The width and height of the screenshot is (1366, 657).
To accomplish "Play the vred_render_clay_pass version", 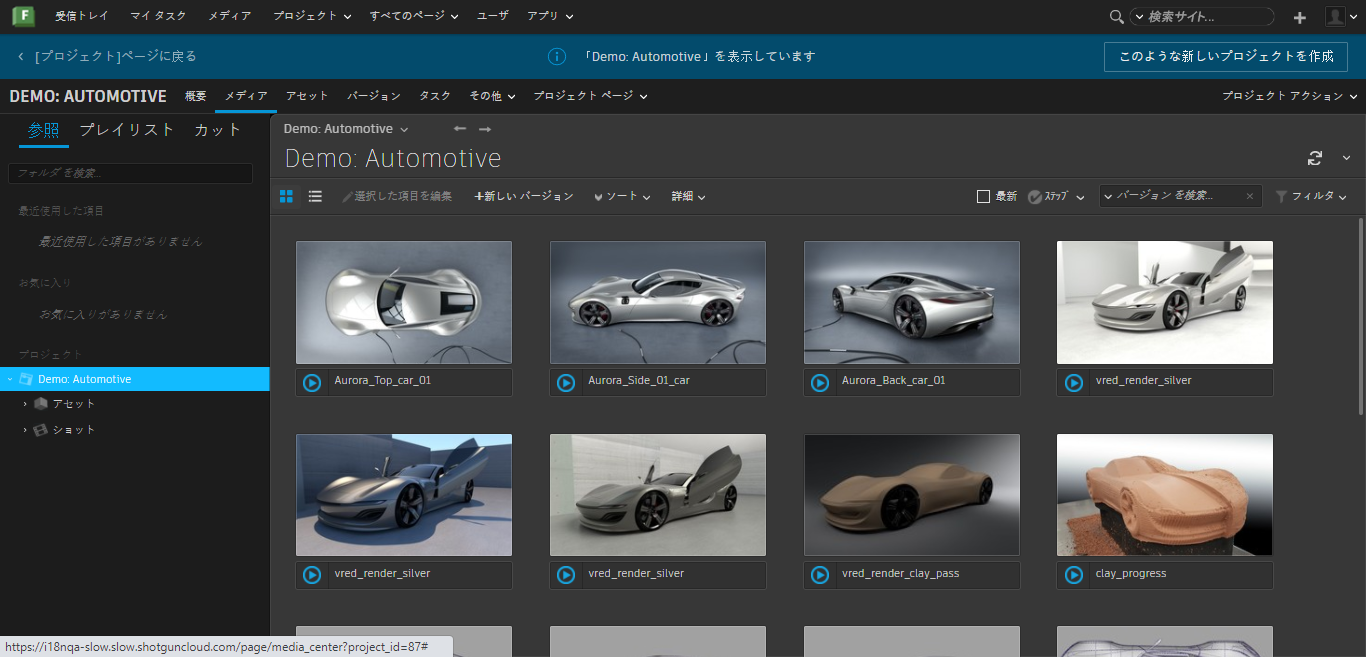I will 820,575.
